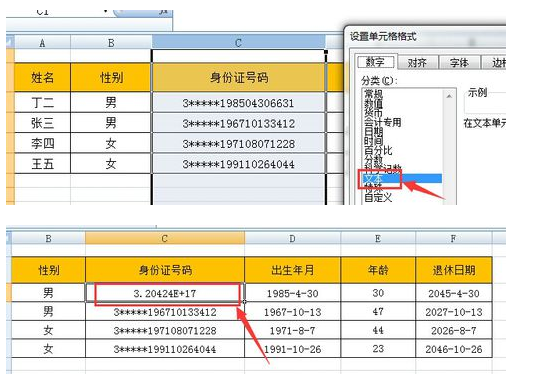This screenshot has width=534, height=374.
Task: Select the ID cell beside birth date 1967-10-13
Action: [165, 312]
